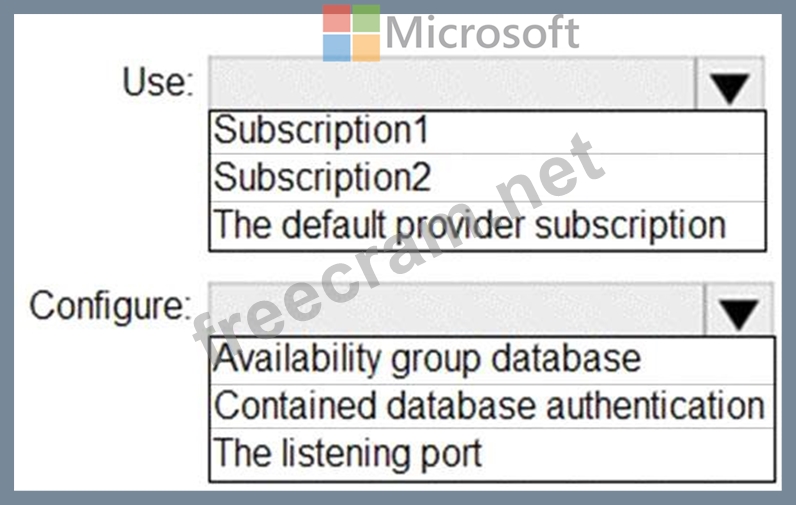Open the Use dropdown arrow
The image size is (796, 505).
(730, 84)
